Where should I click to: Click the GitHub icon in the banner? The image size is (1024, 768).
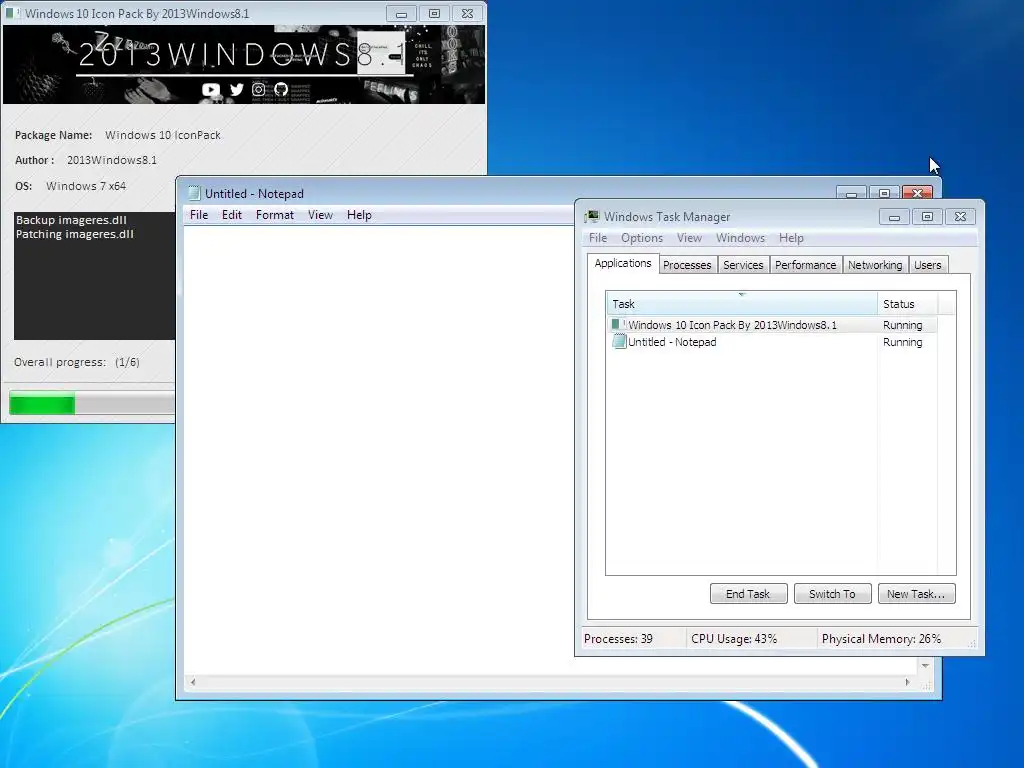[x=281, y=89]
